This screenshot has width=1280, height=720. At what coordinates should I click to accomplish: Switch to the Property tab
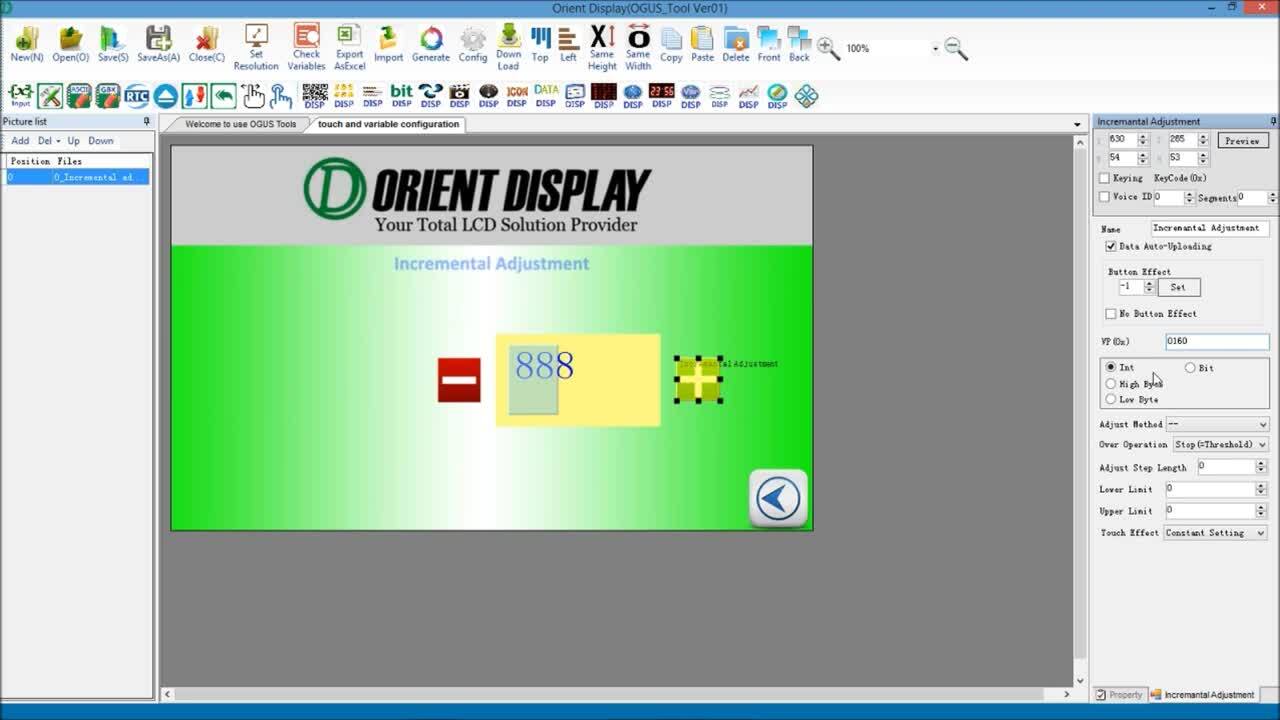coord(1118,695)
